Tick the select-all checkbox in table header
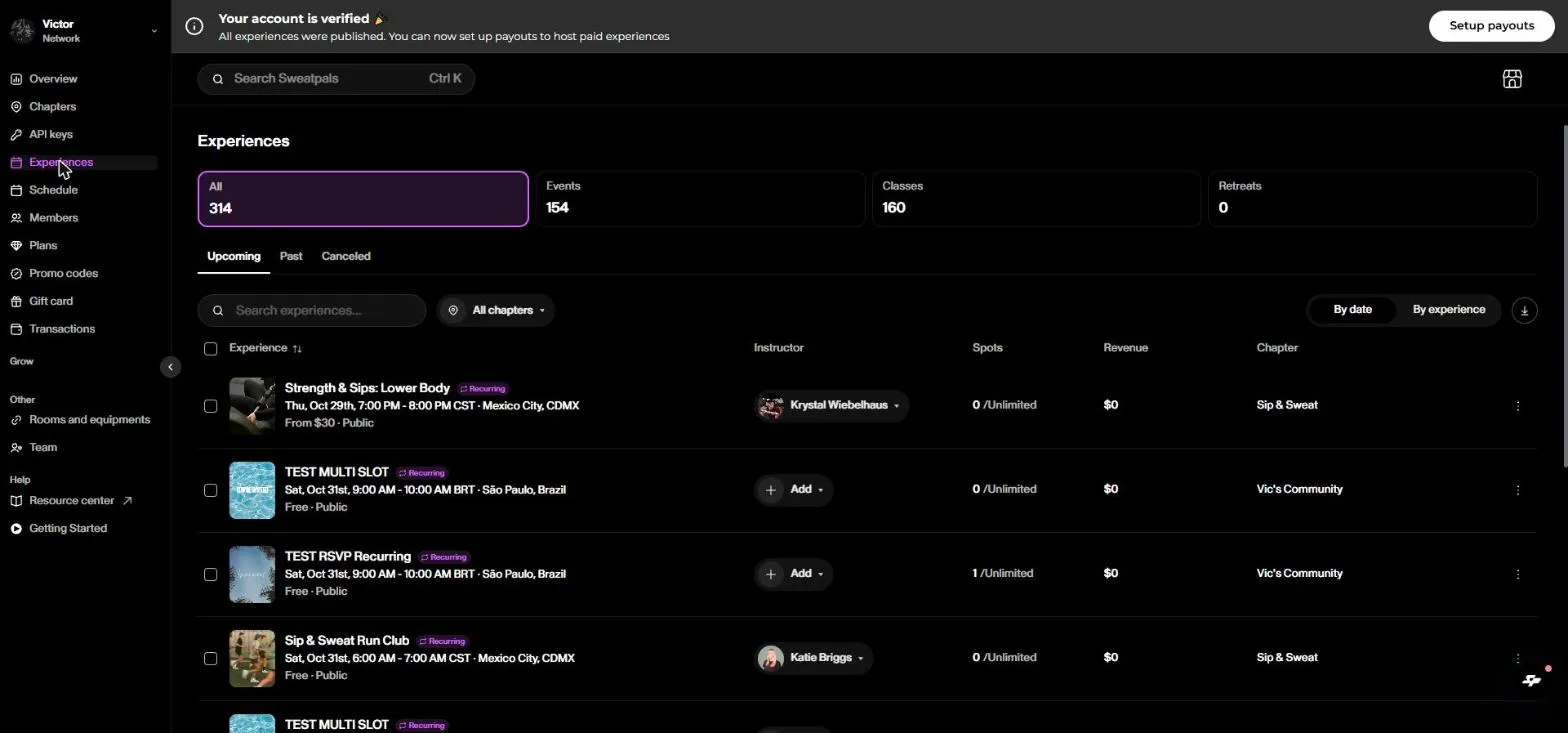Viewport: 1568px width, 733px height. pos(210,349)
